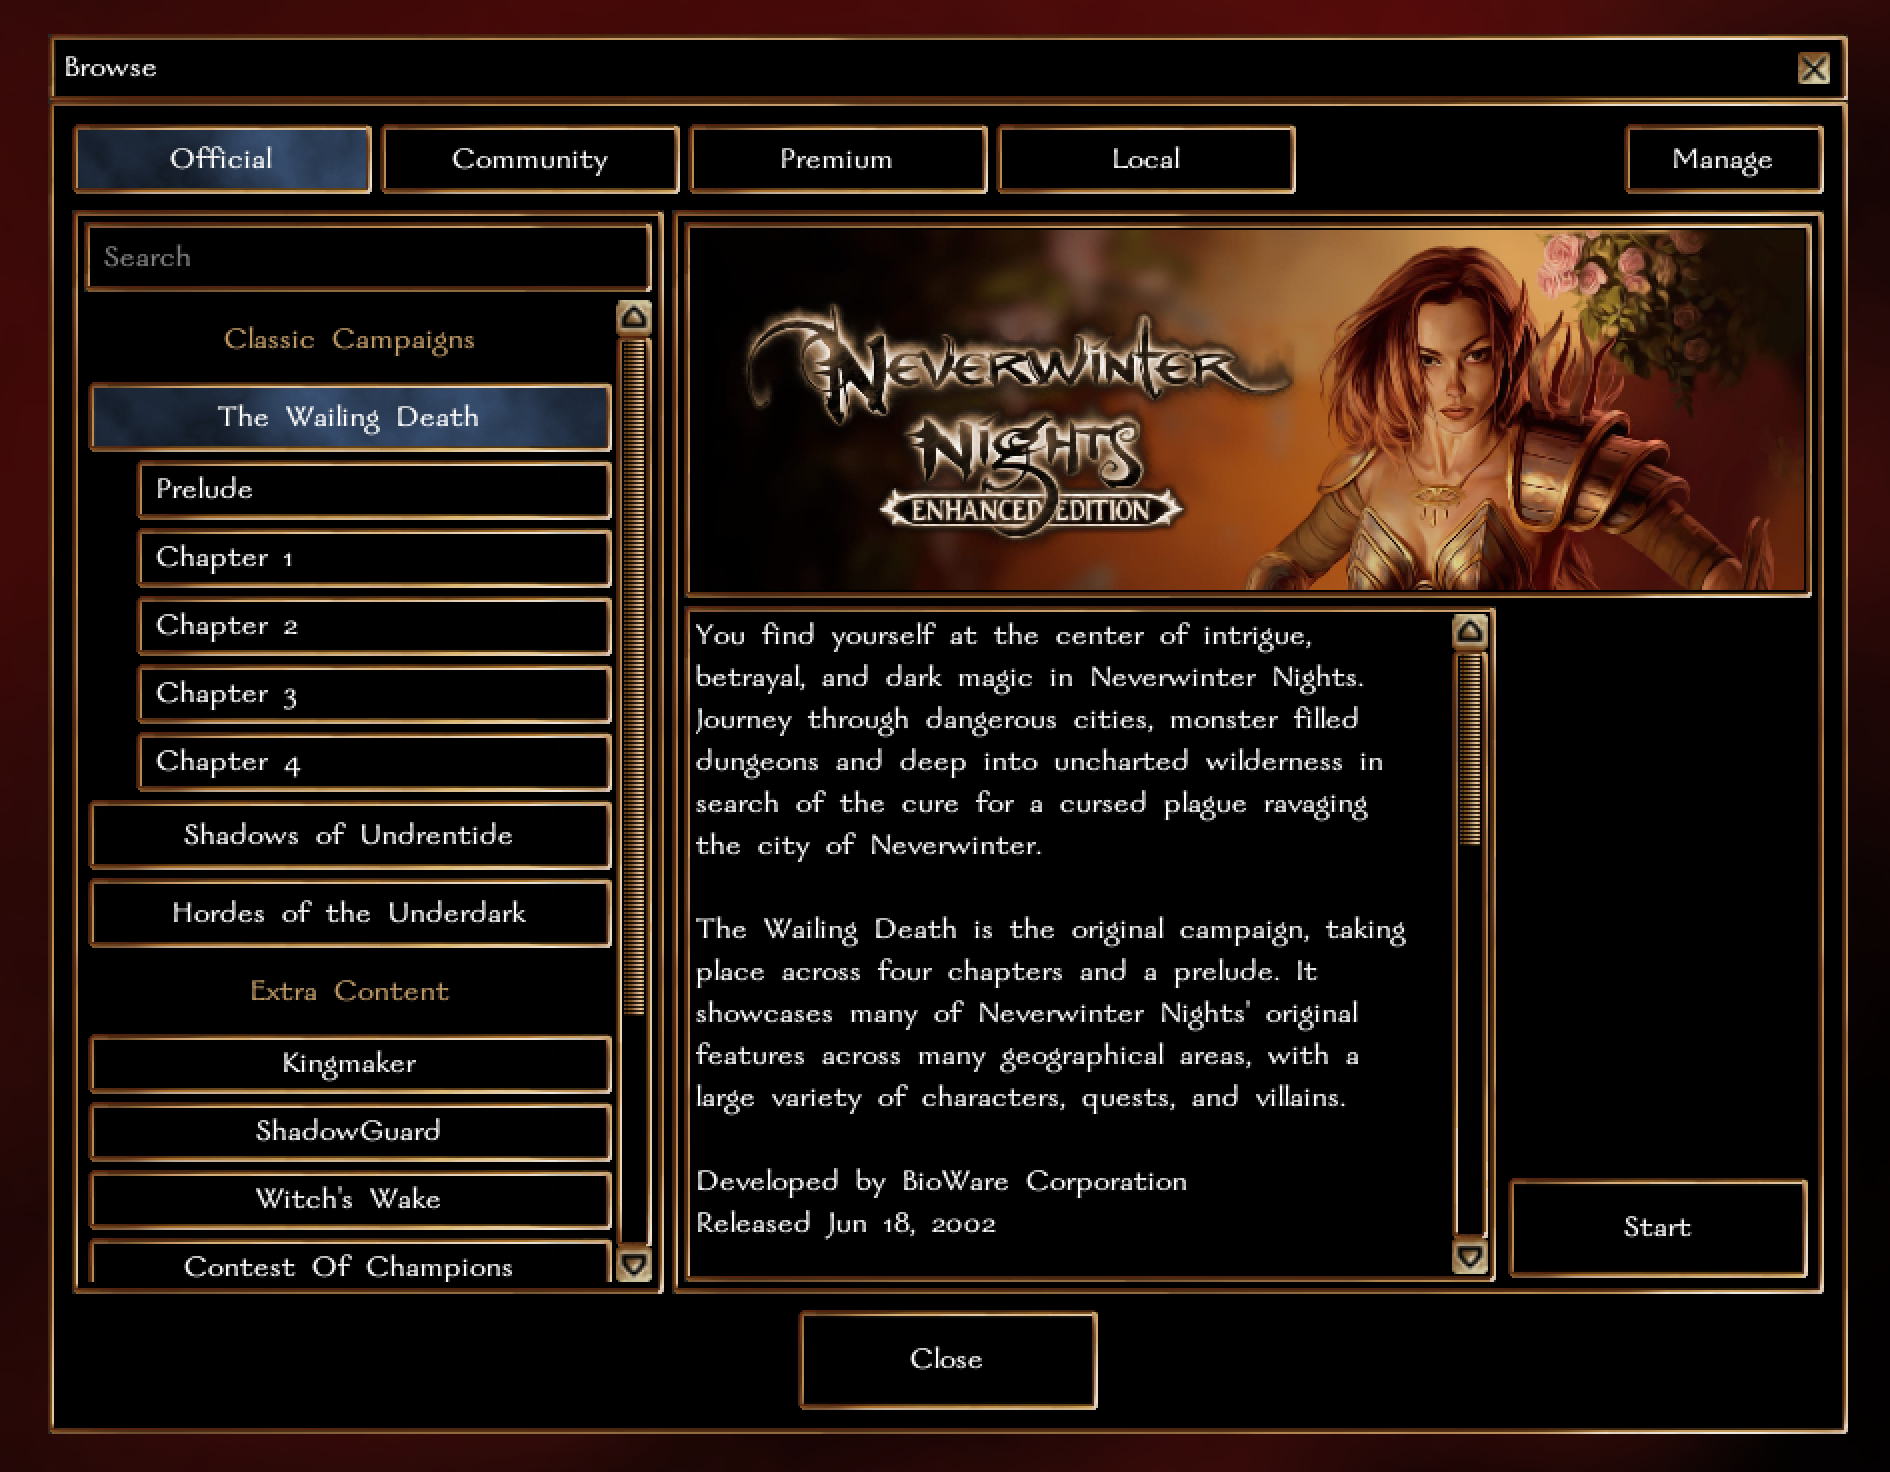1890x1472 pixels.
Task: Click the X icon in Browse title bar
Action: coord(1813,69)
